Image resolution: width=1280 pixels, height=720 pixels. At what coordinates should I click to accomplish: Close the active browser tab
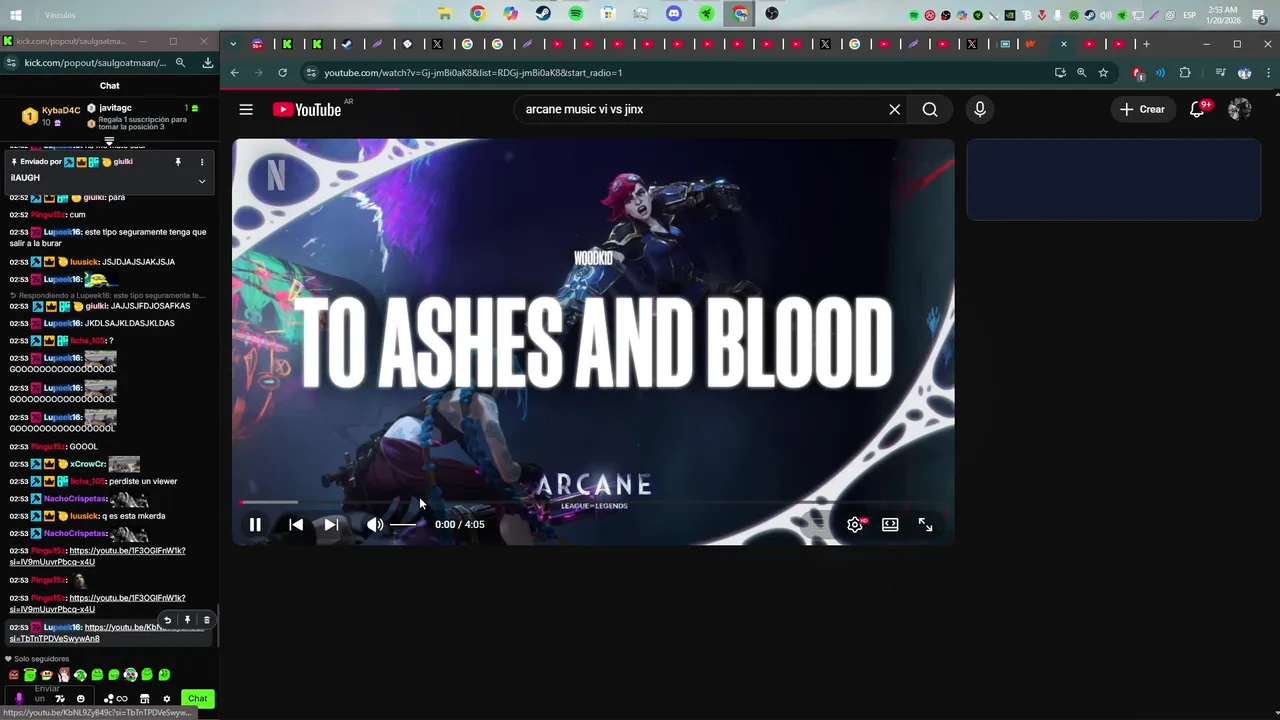1063,44
